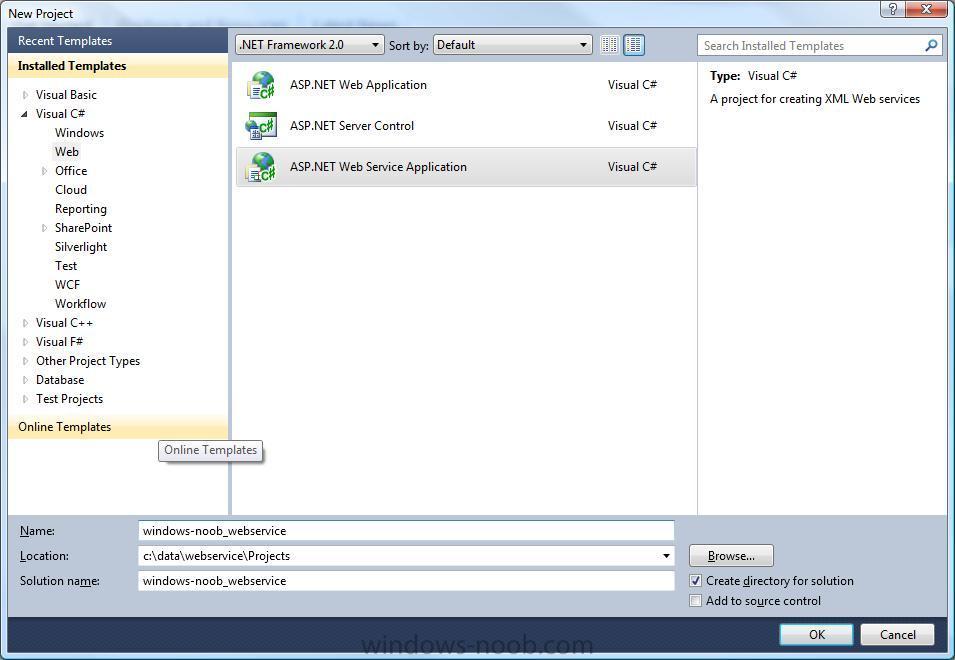Screen dimensions: 955x660
Task: Click the Cancel button
Action: pos(897,634)
